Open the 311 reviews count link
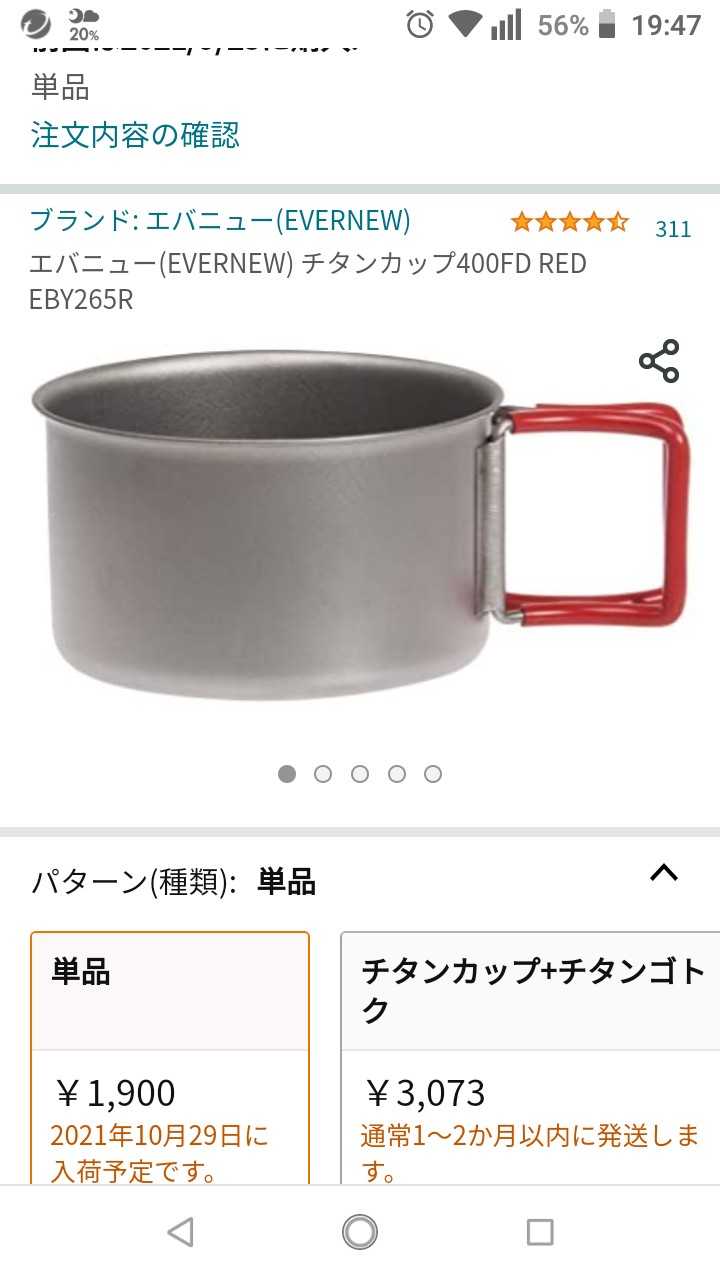 pos(673,229)
